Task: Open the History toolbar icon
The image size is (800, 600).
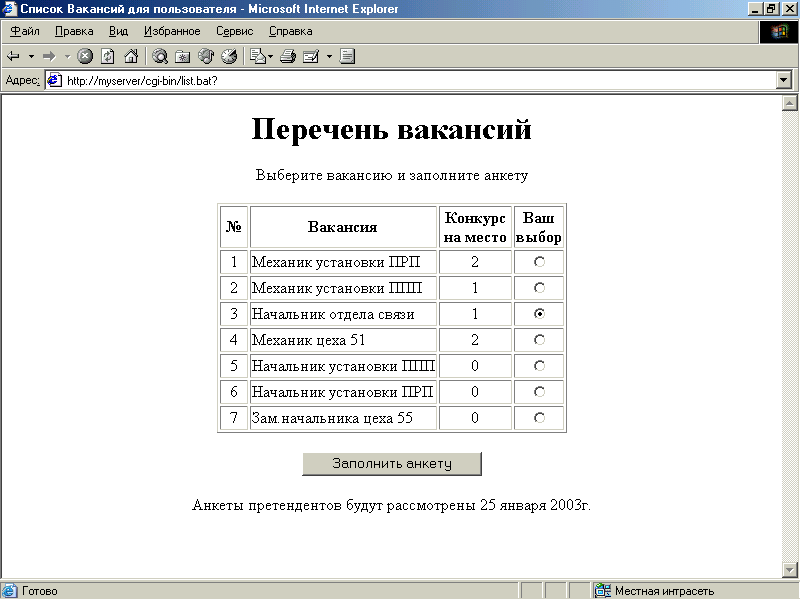Action: pyautogui.click(x=229, y=56)
